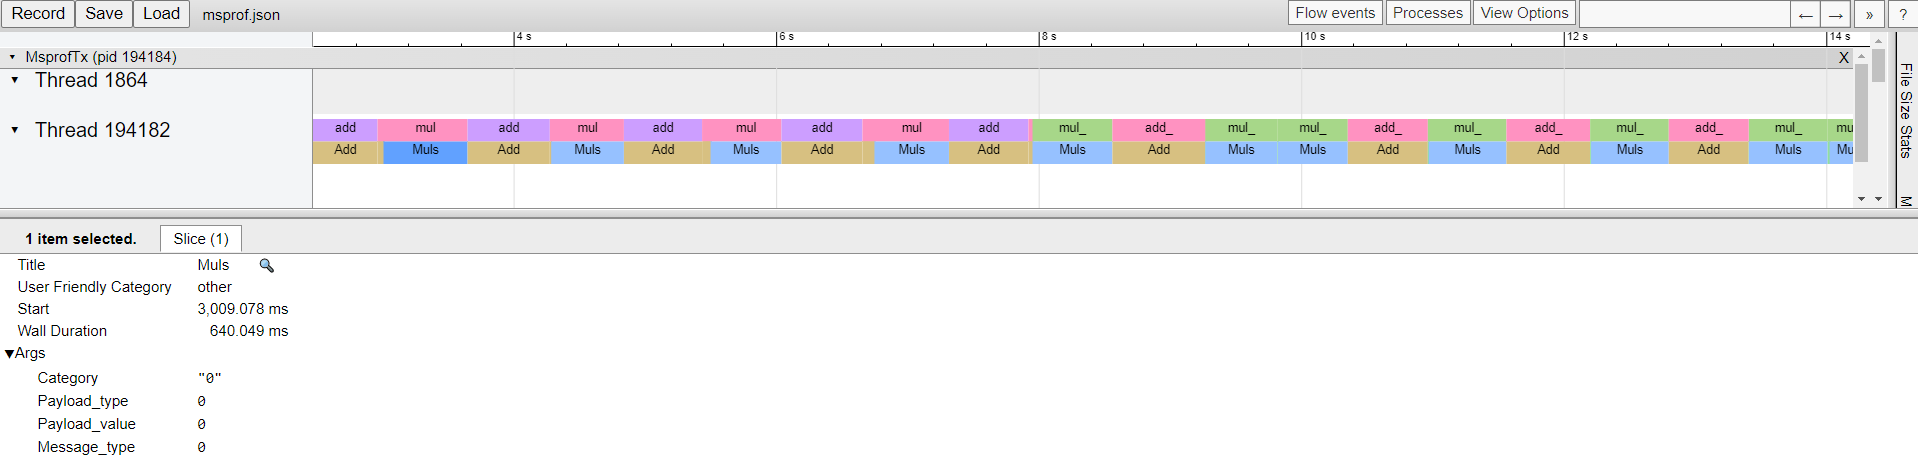The width and height of the screenshot is (1918, 466).
Task: Select the Thread 1864 label
Action: [91, 80]
